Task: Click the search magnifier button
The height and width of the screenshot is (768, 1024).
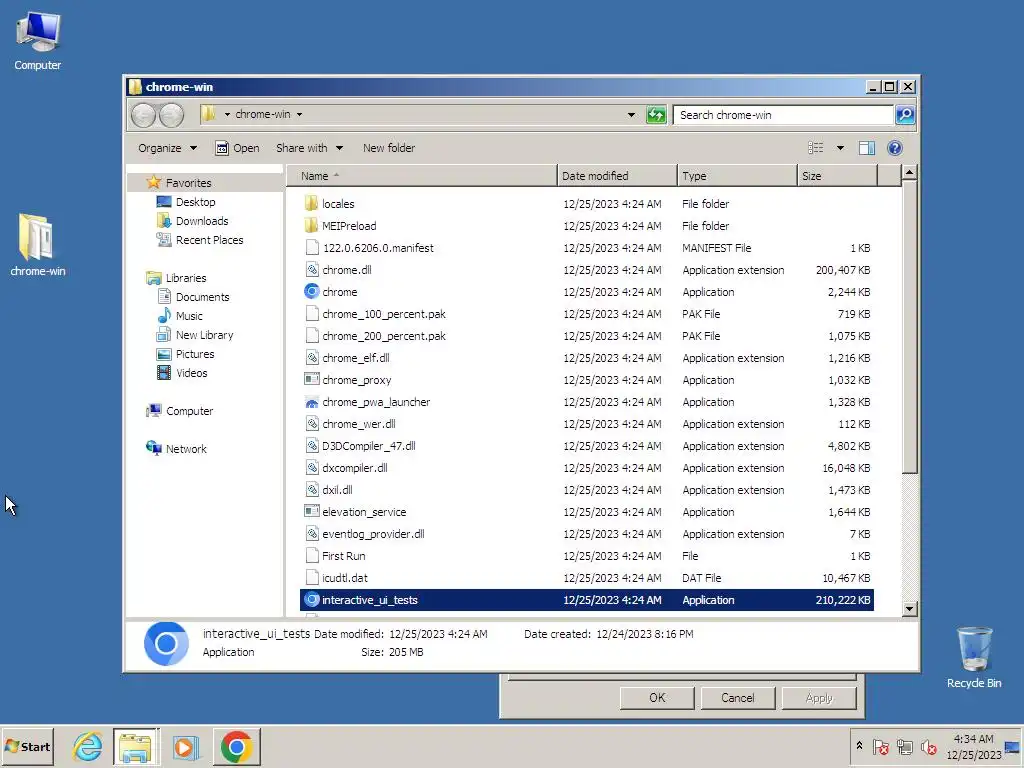Action: [x=905, y=115]
